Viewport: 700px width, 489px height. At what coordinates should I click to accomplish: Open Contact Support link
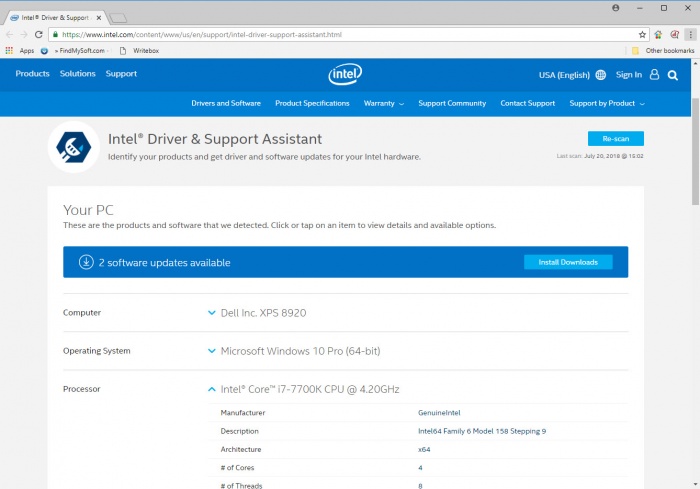click(x=528, y=103)
